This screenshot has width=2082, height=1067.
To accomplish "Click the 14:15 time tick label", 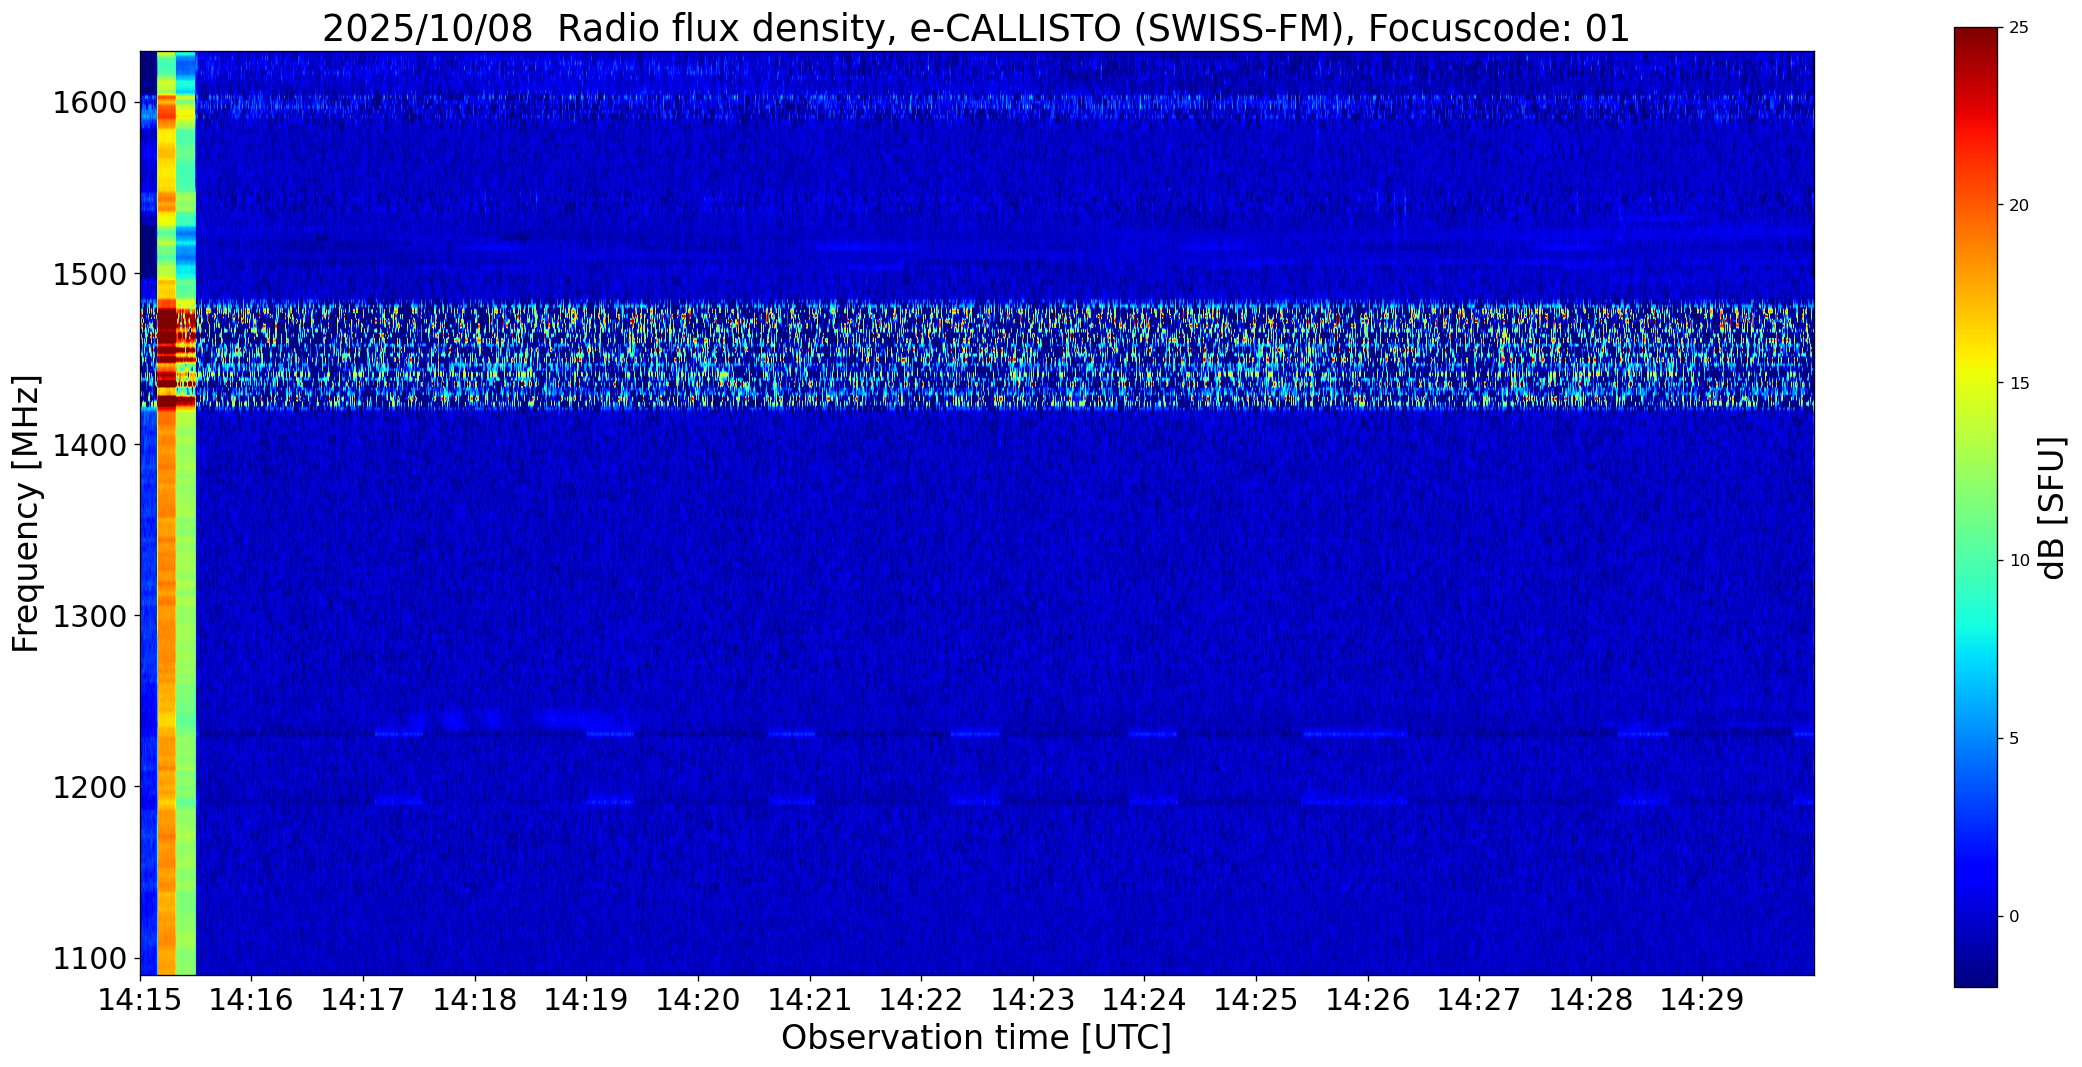I will pyautogui.click(x=140, y=999).
